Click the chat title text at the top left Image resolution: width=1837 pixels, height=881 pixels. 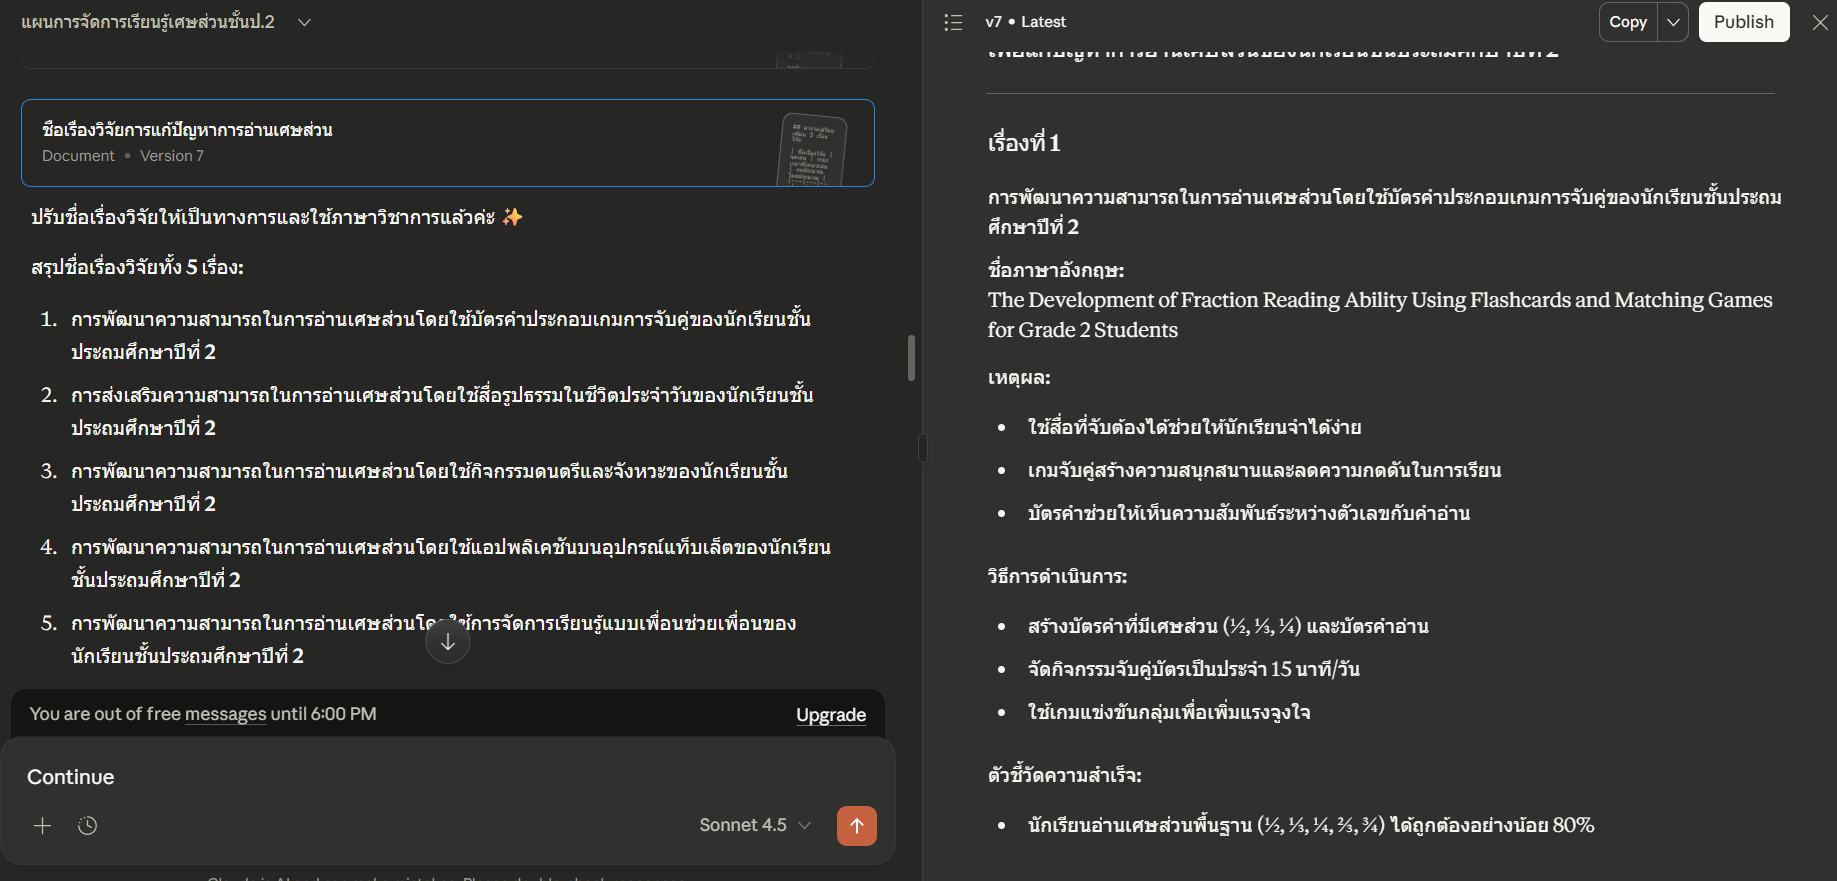148,22
